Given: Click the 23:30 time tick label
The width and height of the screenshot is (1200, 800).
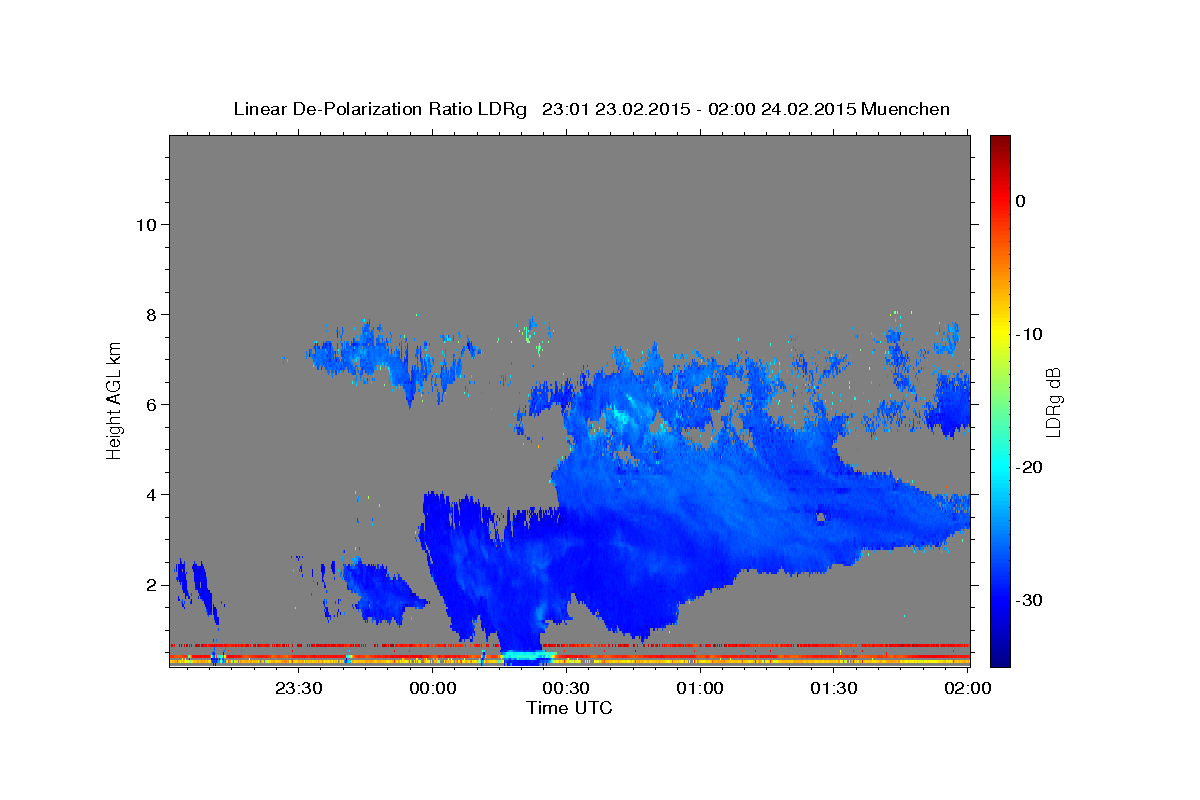Looking at the screenshot, I should pos(298,688).
